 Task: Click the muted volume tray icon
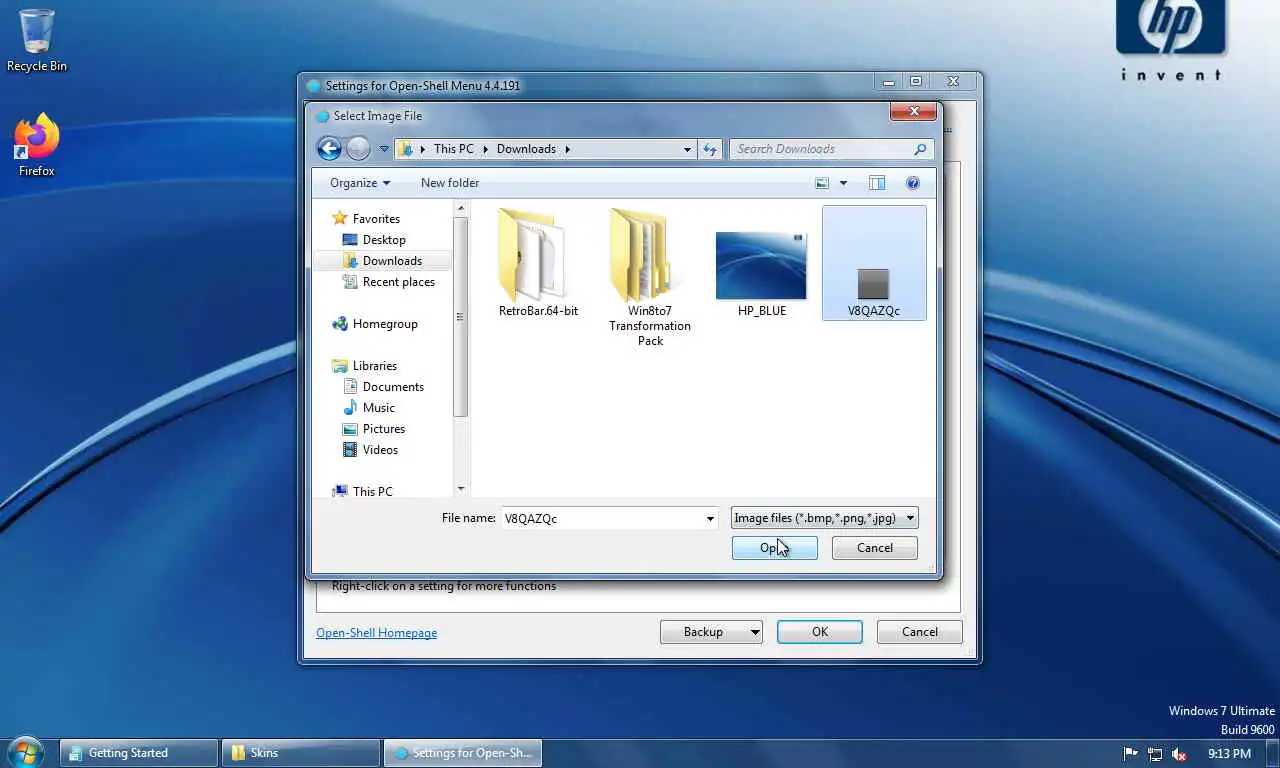[1179, 754]
